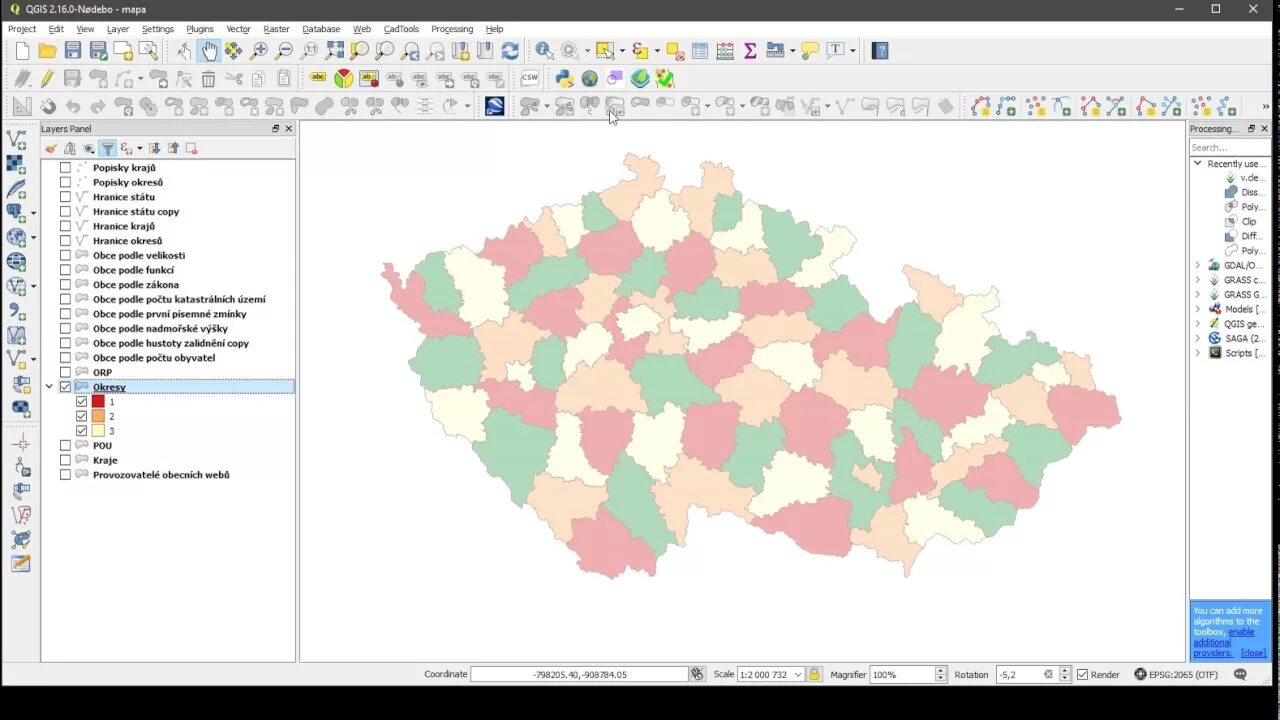
Task: Open the CadTools menu
Action: click(x=401, y=29)
